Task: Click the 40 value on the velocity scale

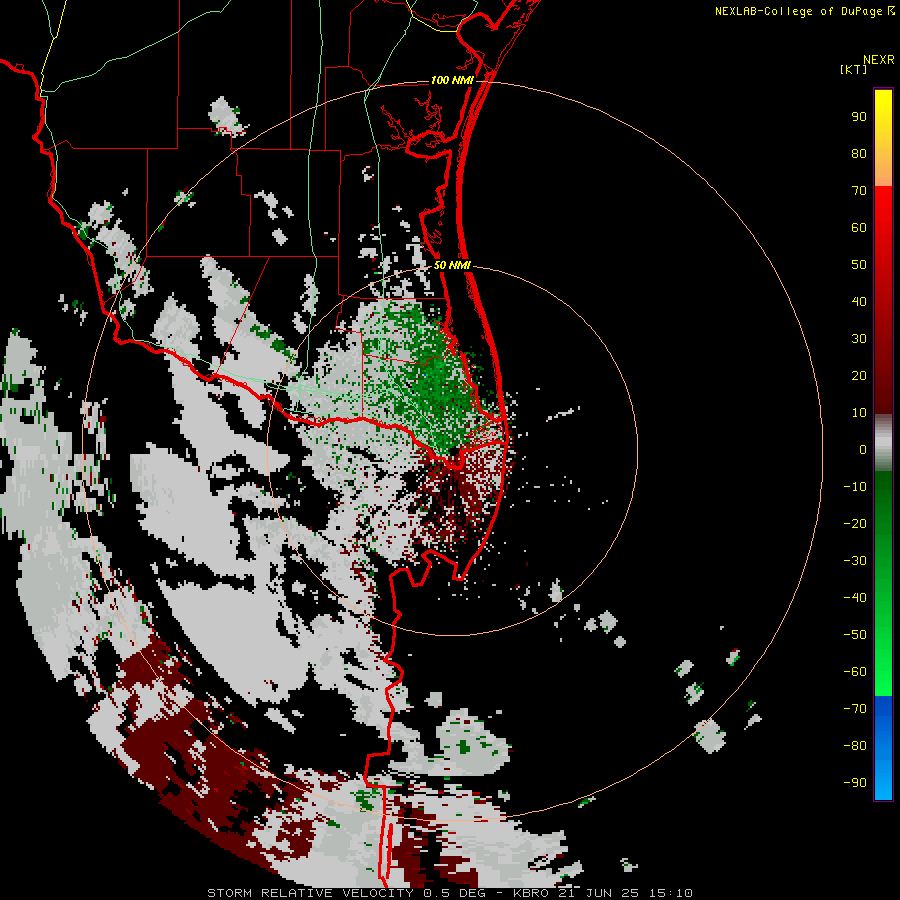Action: 859,302
